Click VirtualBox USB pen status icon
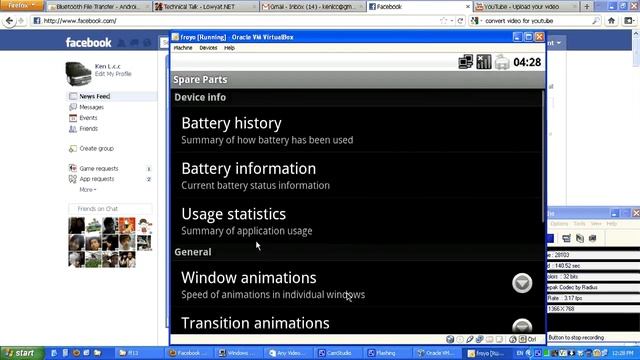Viewport: 640px width, 360px height. pyautogui.click(x=470, y=339)
